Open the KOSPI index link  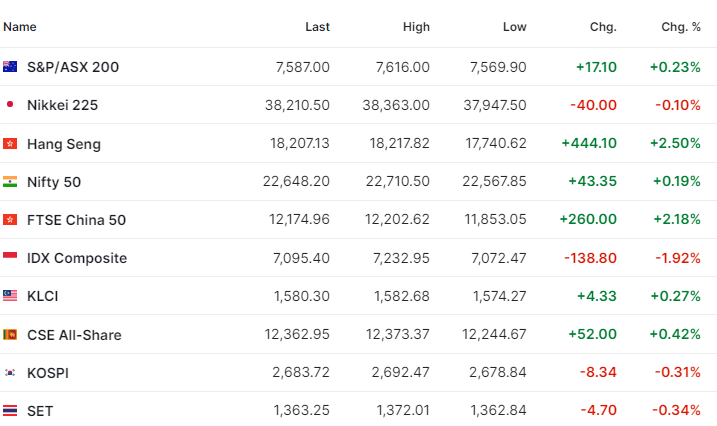point(48,373)
